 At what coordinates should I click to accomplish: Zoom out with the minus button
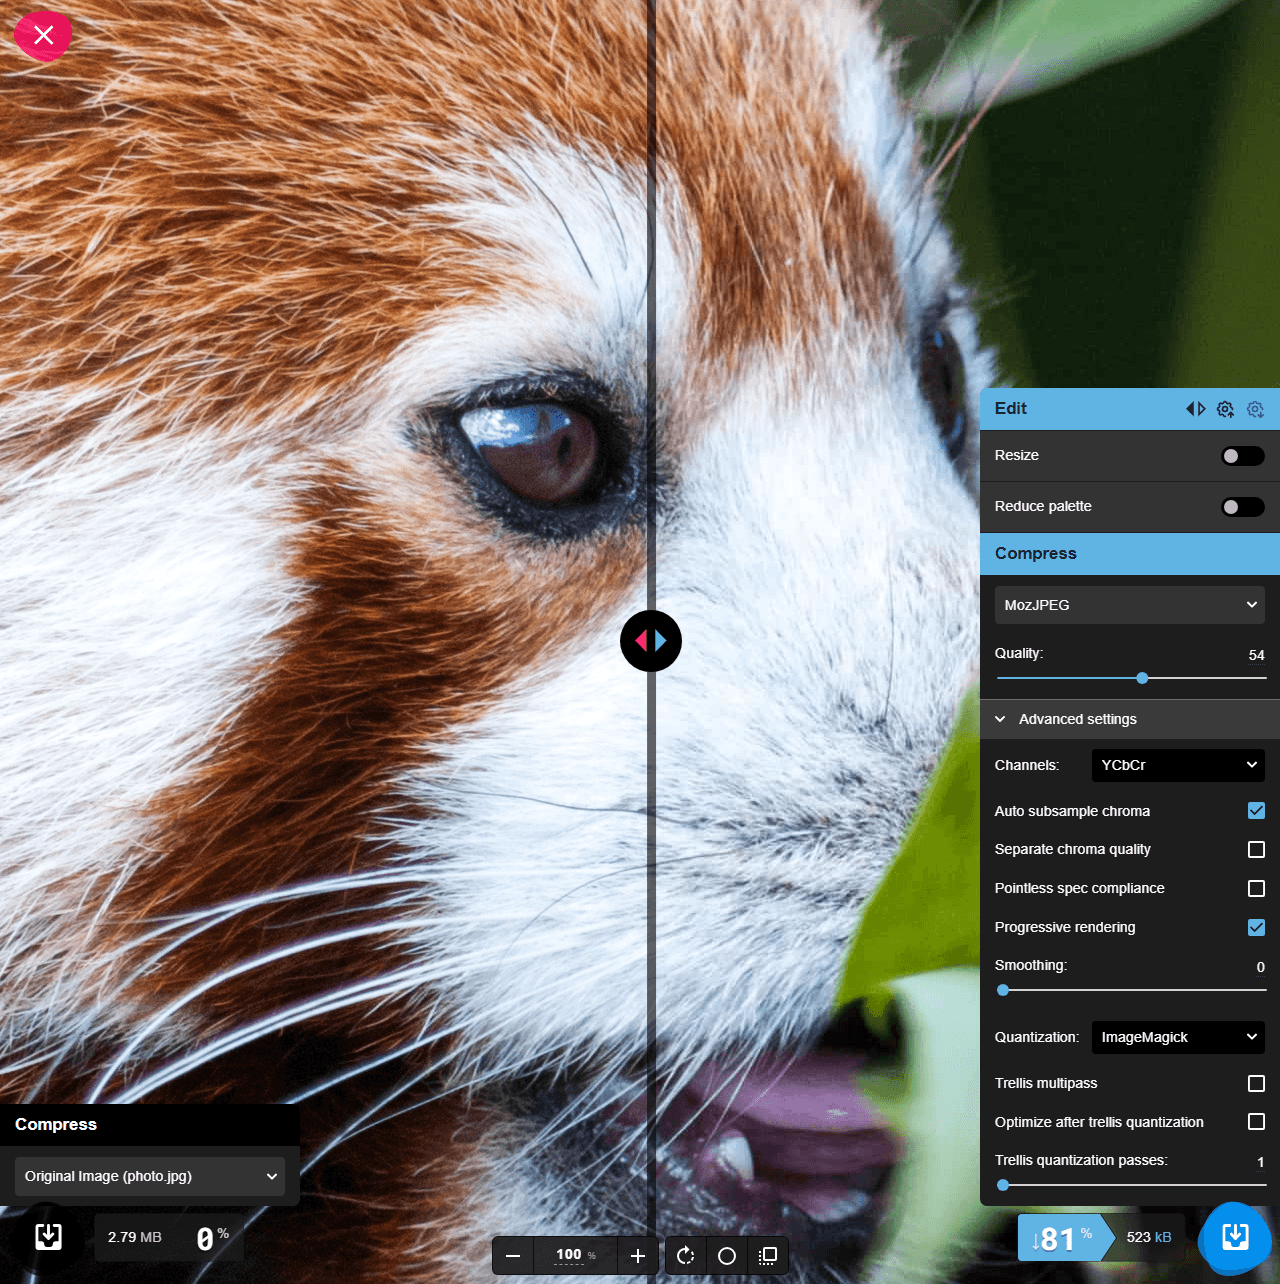click(513, 1256)
